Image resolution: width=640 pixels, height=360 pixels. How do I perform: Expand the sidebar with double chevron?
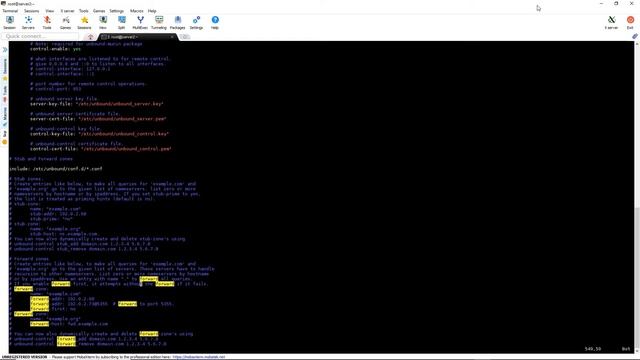[5, 49]
